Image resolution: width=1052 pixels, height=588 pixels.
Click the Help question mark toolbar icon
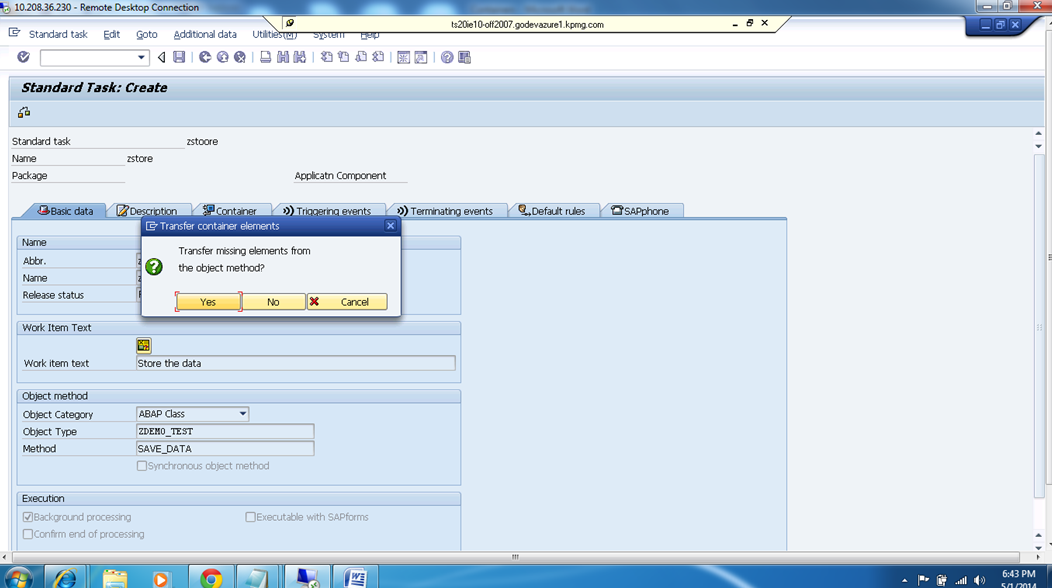[x=445, y=57]
